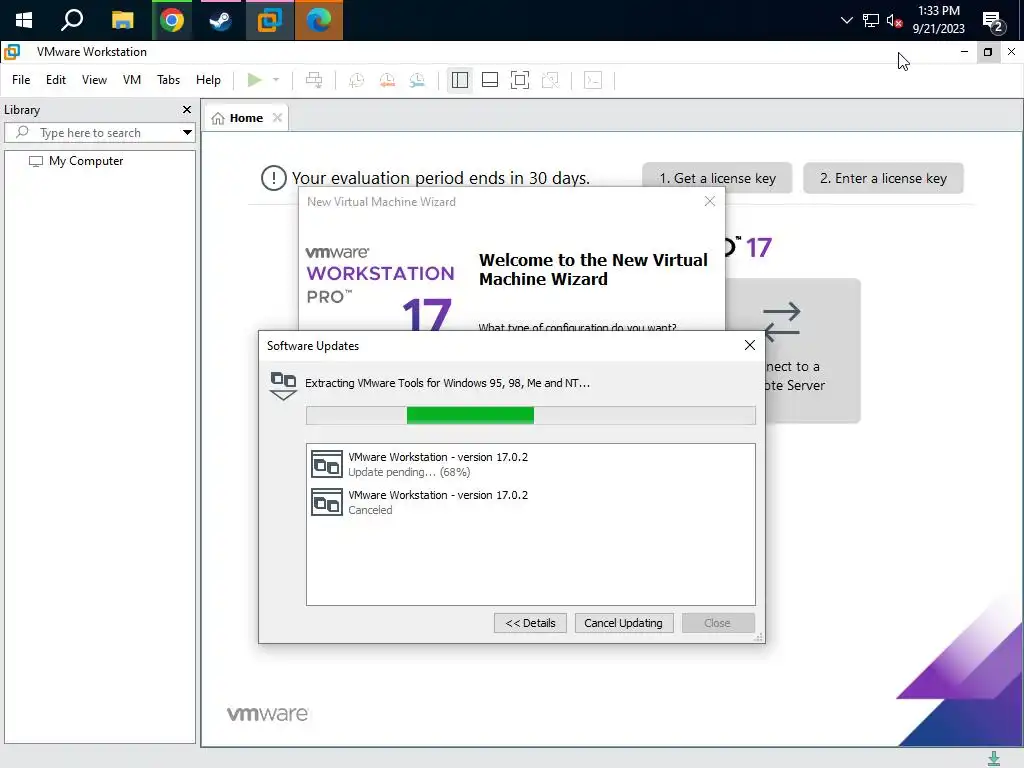1024x768 pixels.
Task: Open File Explorer from the taskbar
Action: tap(122, 20)
